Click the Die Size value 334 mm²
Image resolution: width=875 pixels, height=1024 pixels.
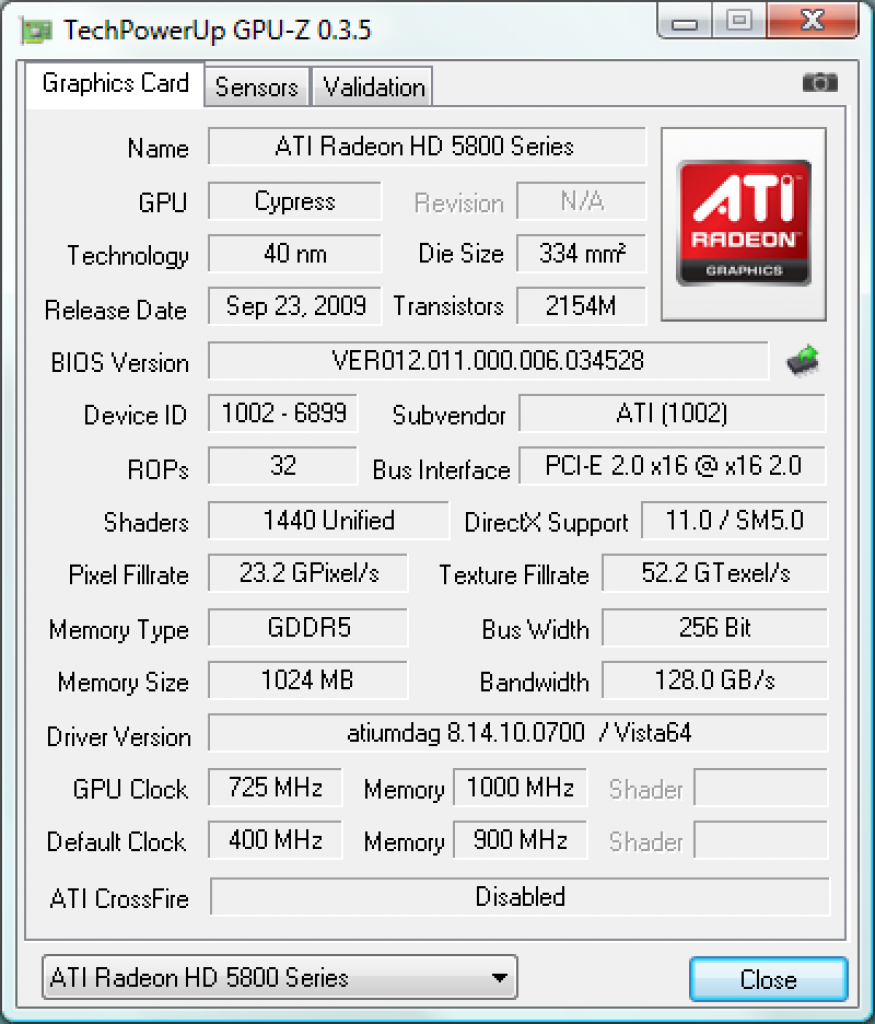581,253
